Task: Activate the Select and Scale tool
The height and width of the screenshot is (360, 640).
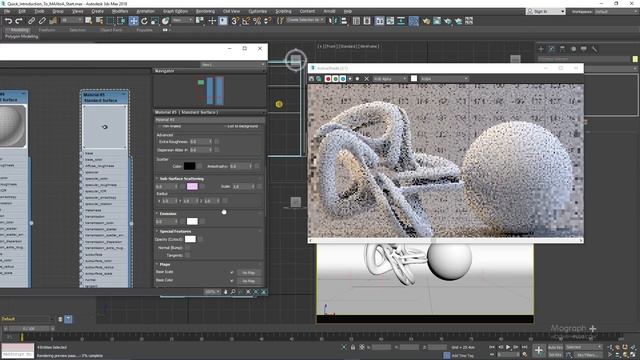Action: [155, 21]
